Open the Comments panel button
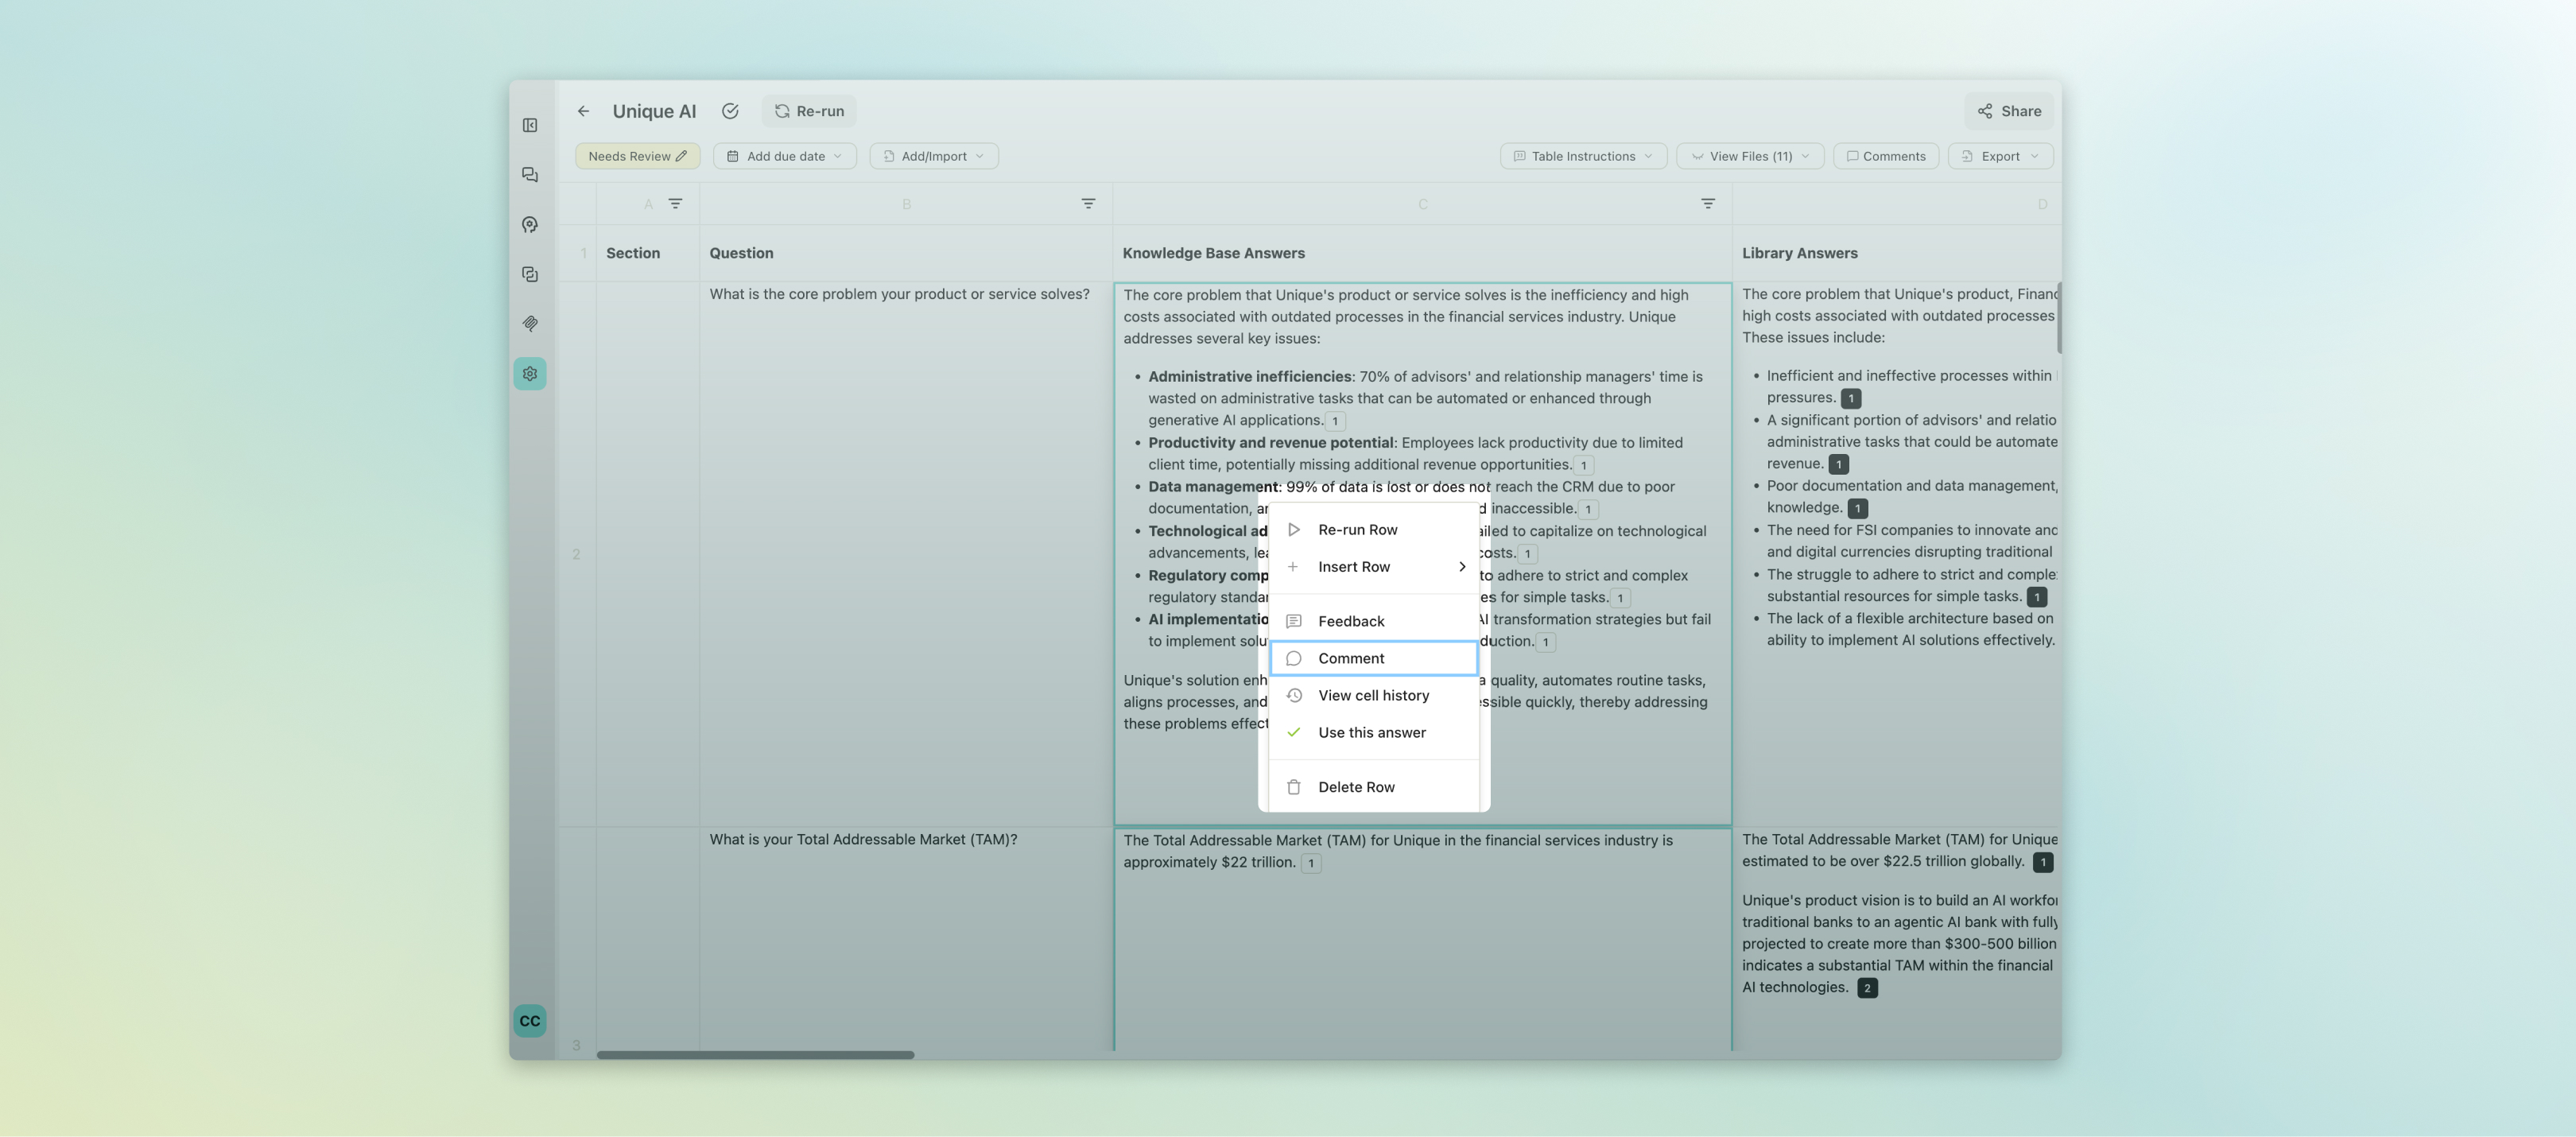This screenshot has width=2576, height=1137. [1886, 156]
